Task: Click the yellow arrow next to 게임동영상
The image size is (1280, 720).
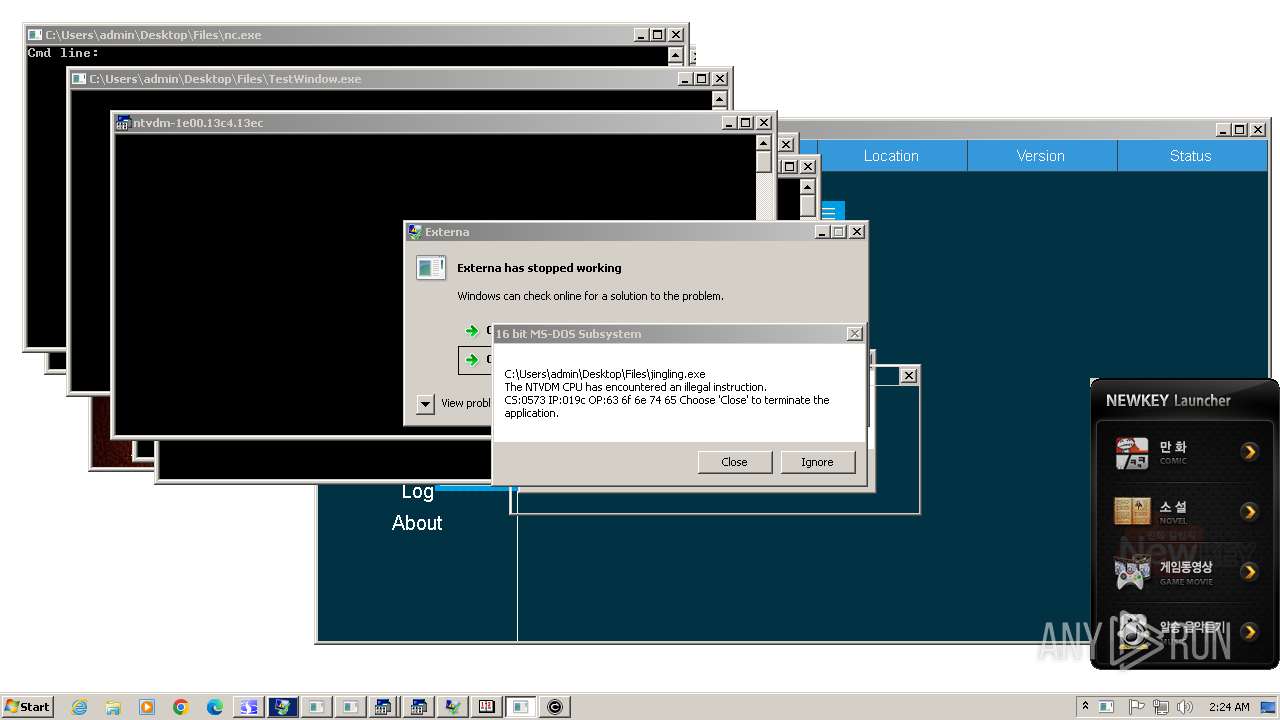Action: coord(1249,572)
